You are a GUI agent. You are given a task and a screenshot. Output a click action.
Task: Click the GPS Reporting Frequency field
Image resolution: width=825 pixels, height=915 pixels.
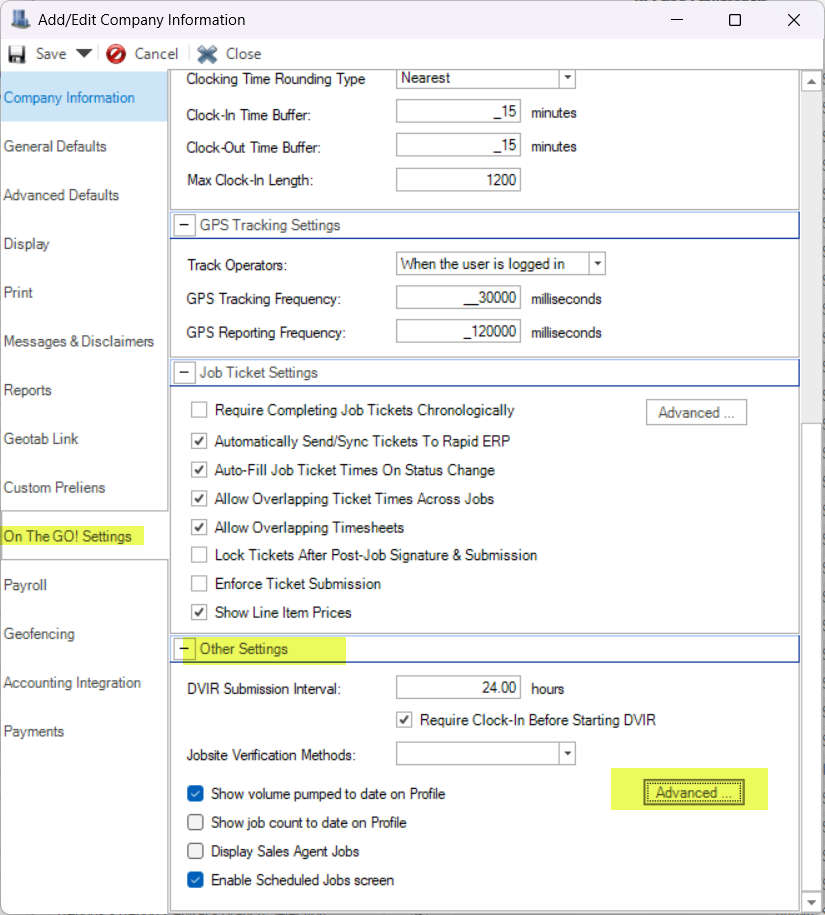click(458, 331)
